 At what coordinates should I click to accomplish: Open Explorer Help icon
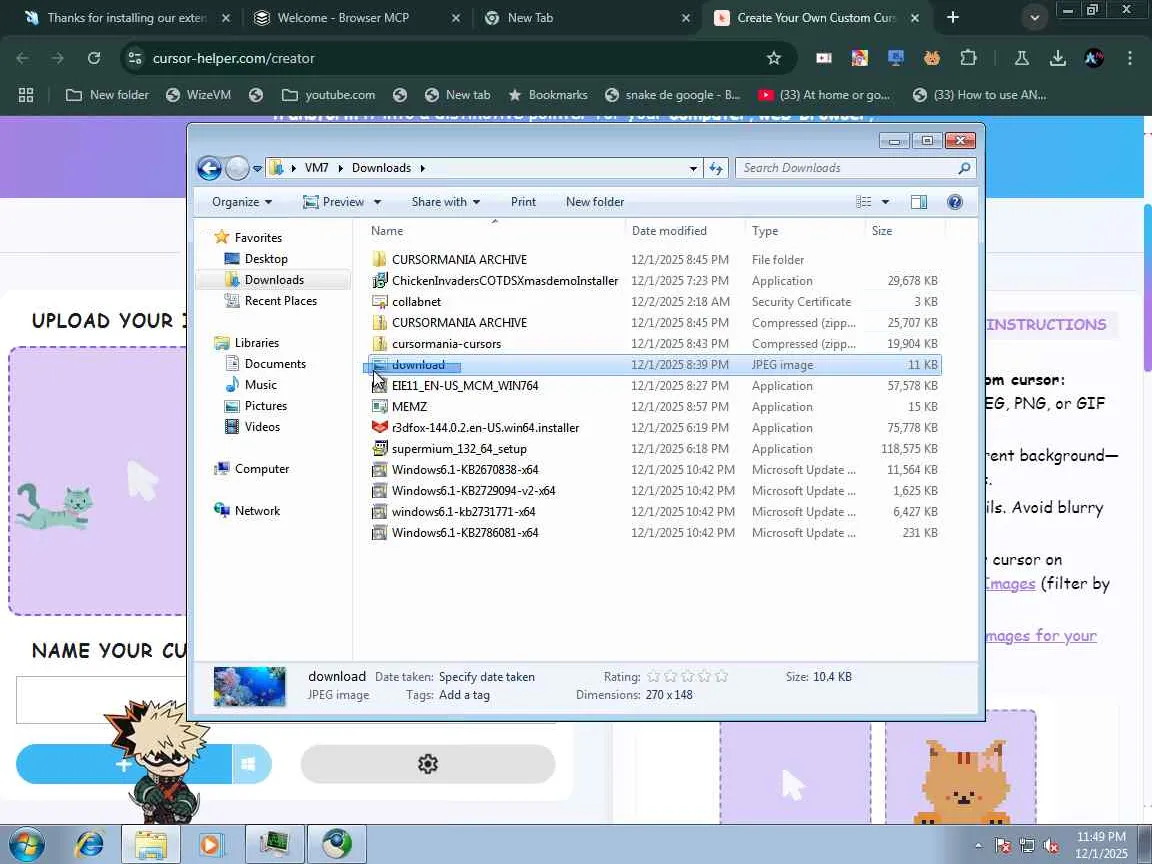coord(954,202)
